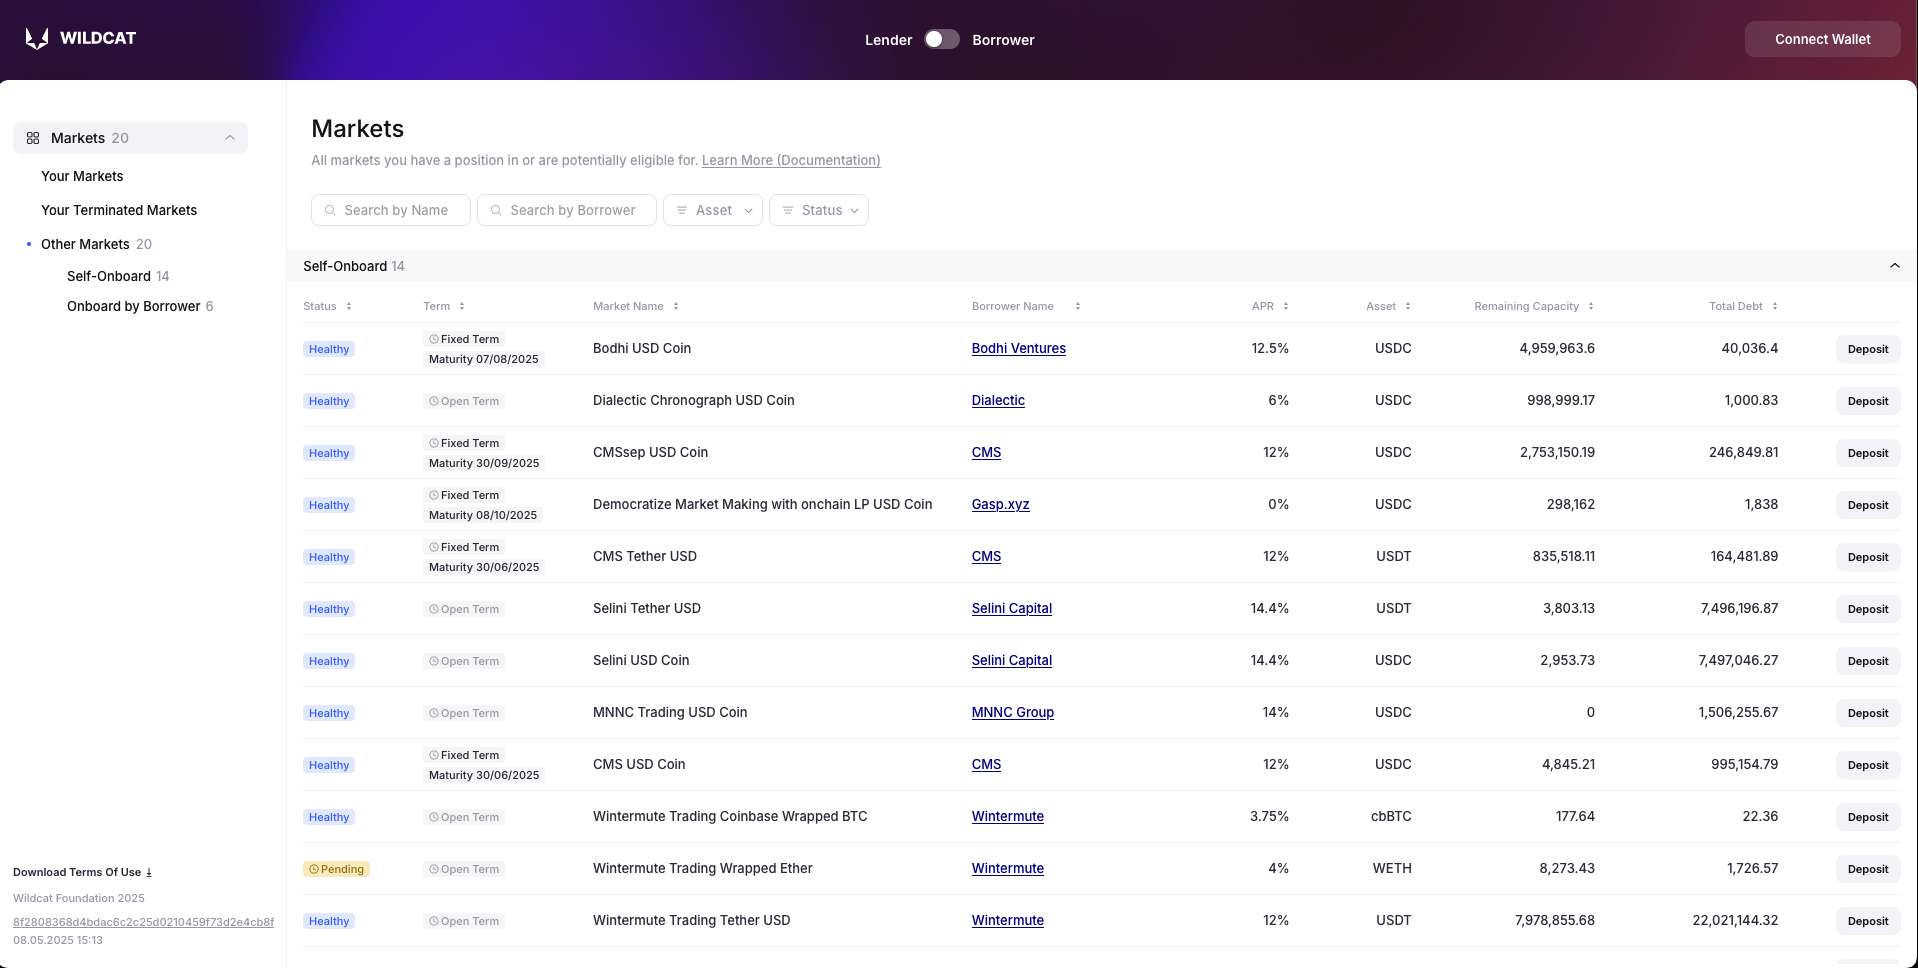Open Bodhi Ventures borrower link
Viewport: 1918px width, 968px height.
1018,348
